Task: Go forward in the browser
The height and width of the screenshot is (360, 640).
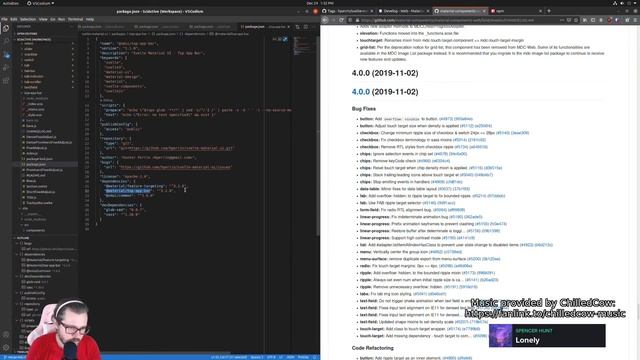Action: tap(333, 20)
